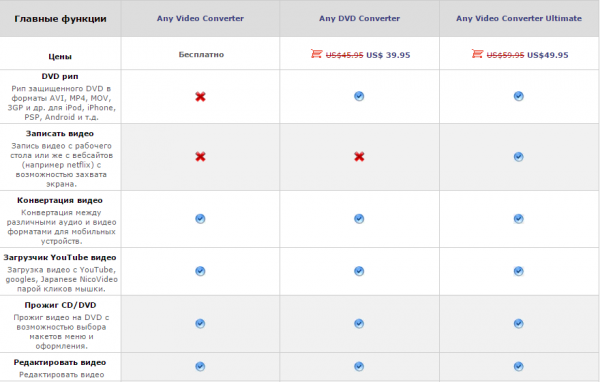600x382 pixels.
Task: Click the Редактировать видео check mark under Any DVD Converter
Action: click(x=359, y=367)
